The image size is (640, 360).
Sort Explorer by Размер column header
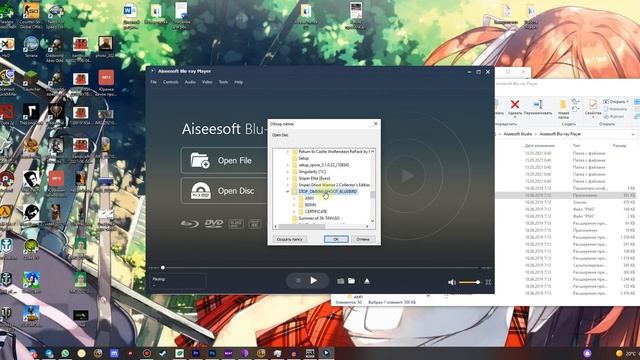point(619,146)
